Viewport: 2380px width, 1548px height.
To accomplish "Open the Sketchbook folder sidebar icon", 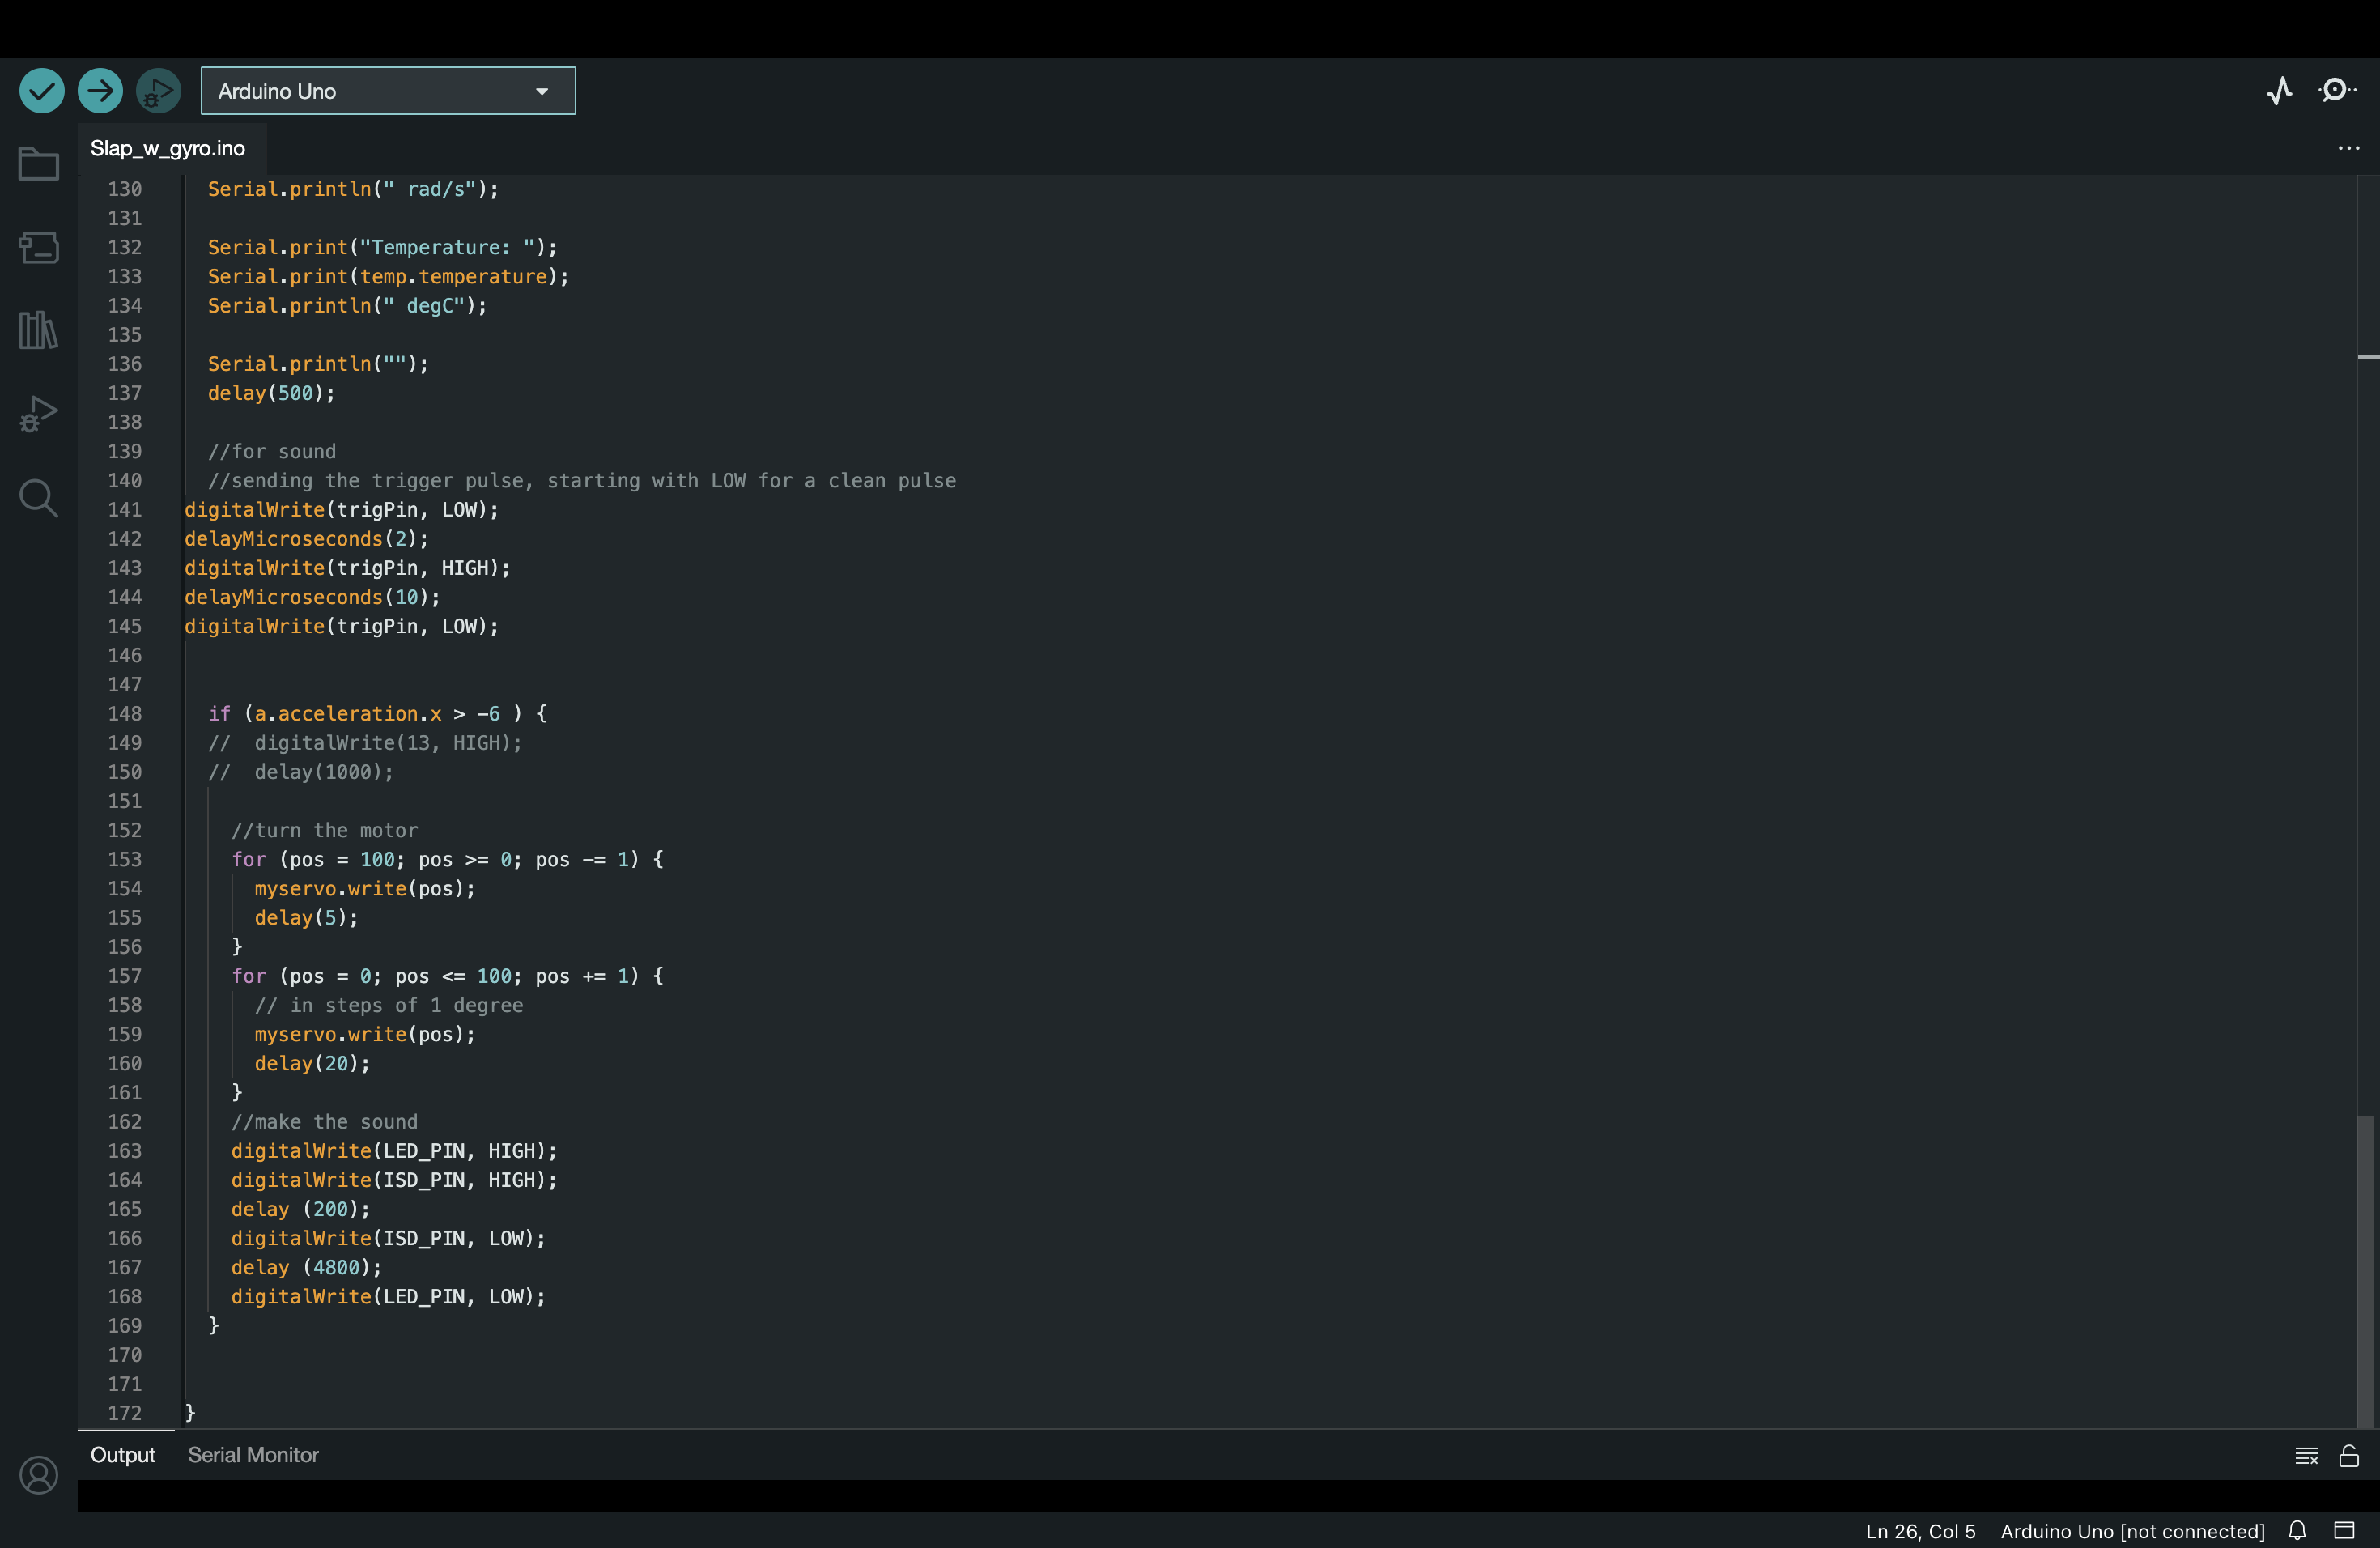I will pyautogui.click(x=39, y=164).
